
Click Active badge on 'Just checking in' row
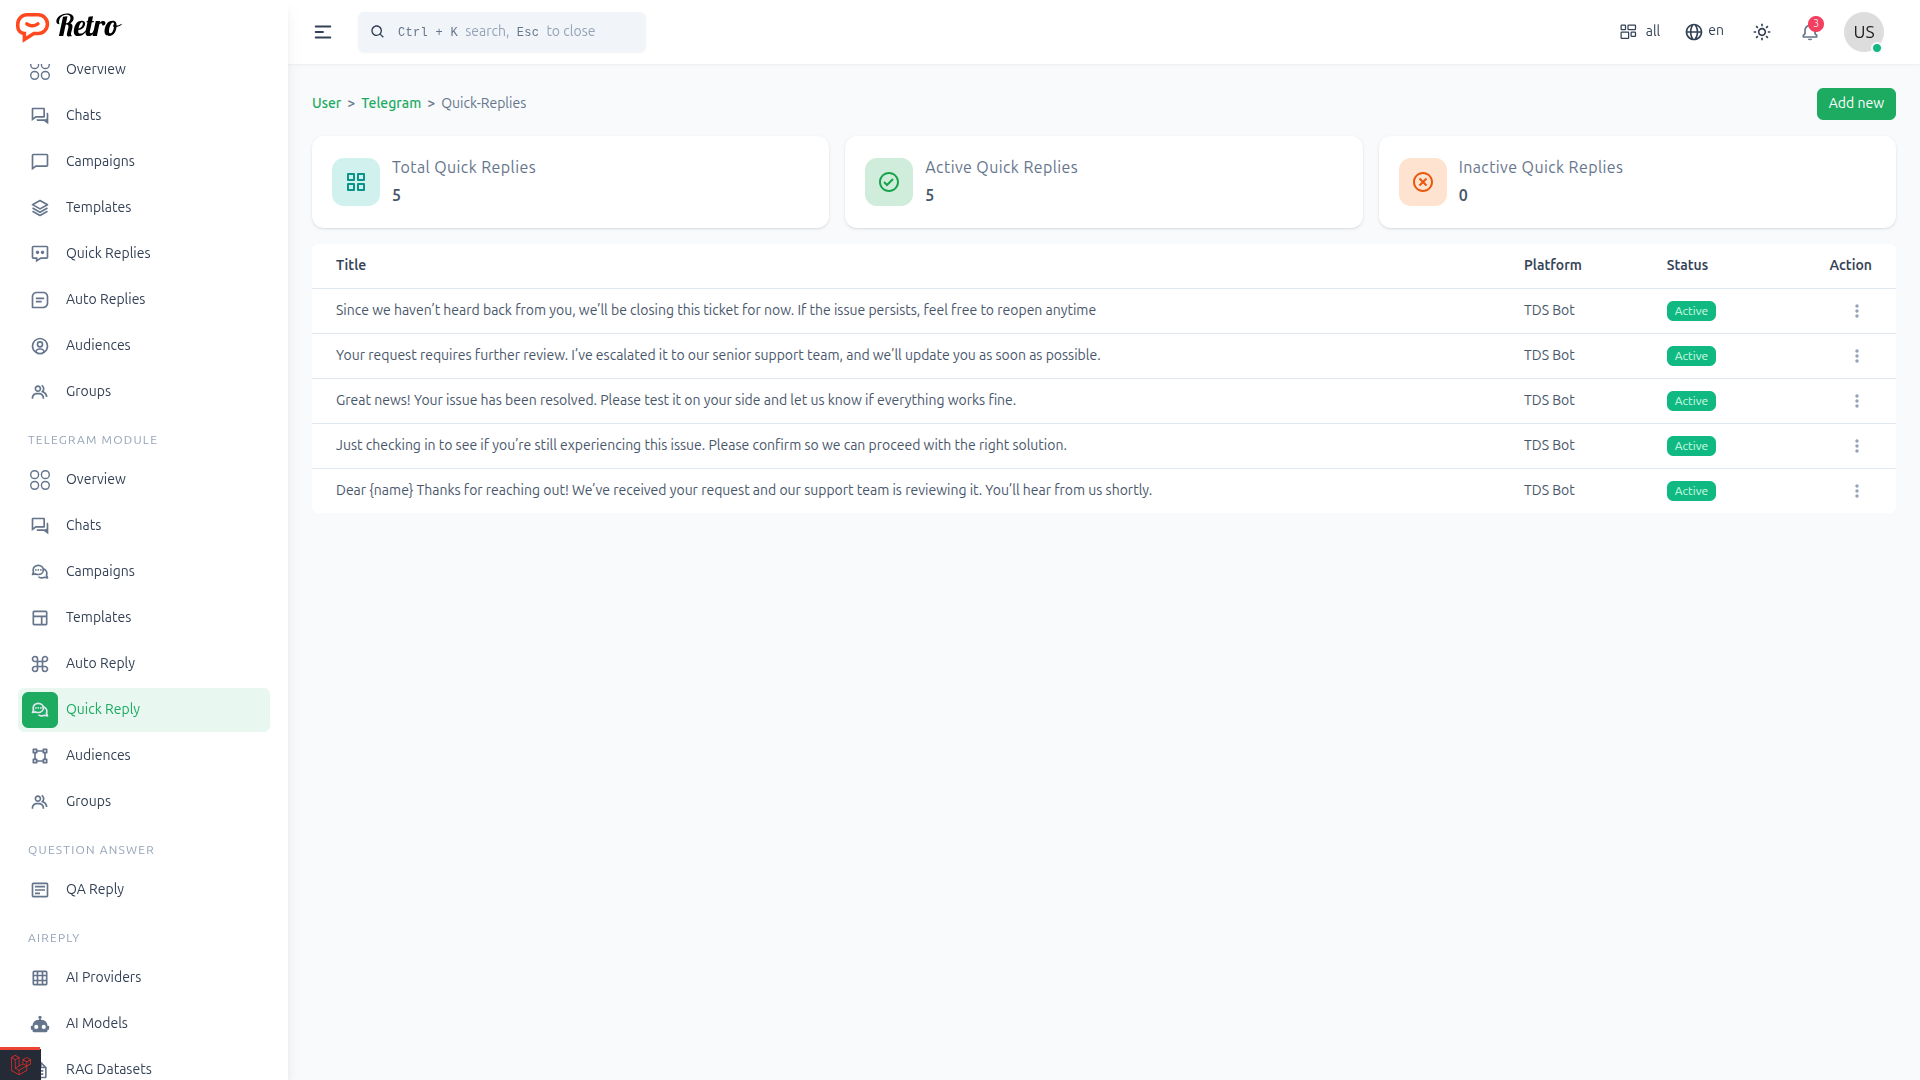click(x=1690, y=446)
